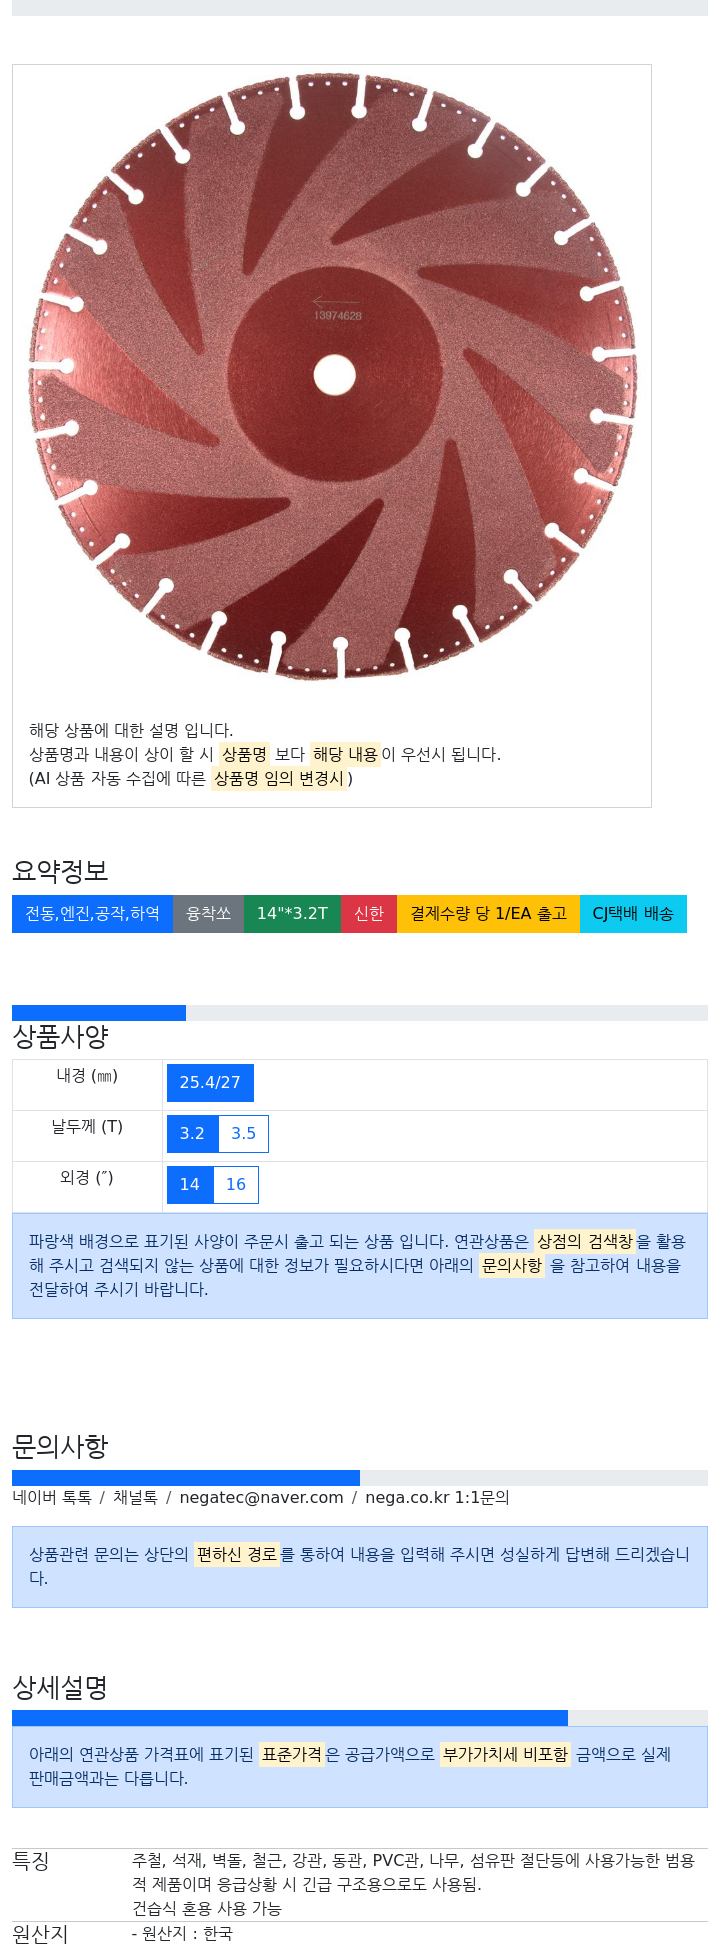Click the 상품사양 blue progress bar

click(x=99, y=1013)
